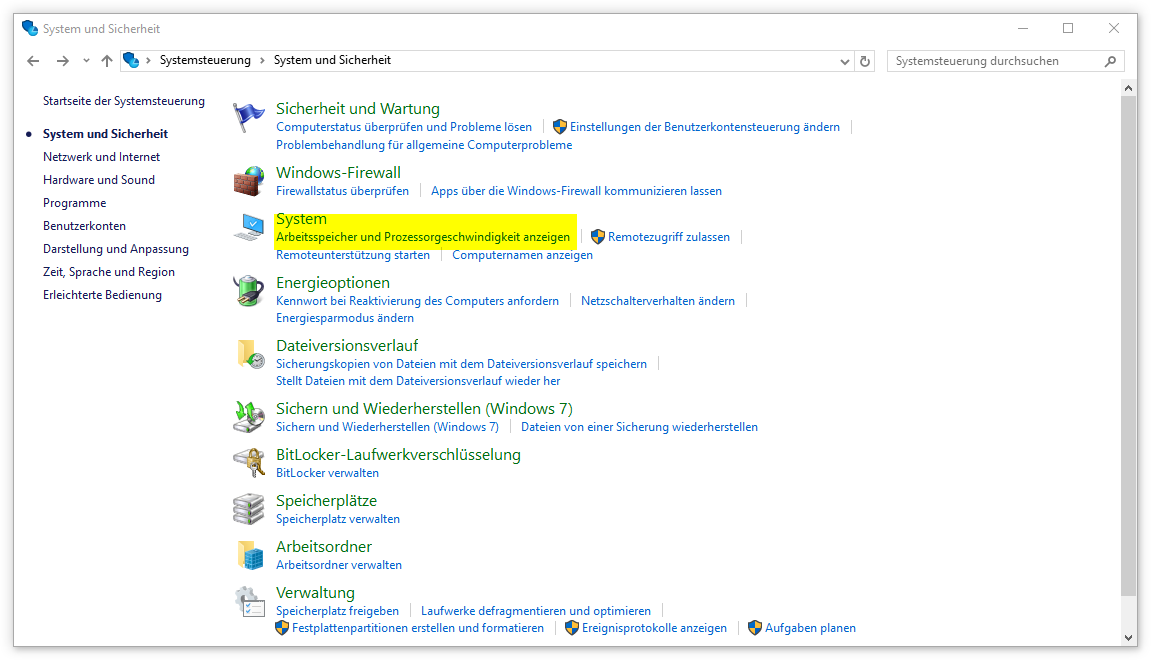Click Speicherplatz verwalten link

point(338,519)
